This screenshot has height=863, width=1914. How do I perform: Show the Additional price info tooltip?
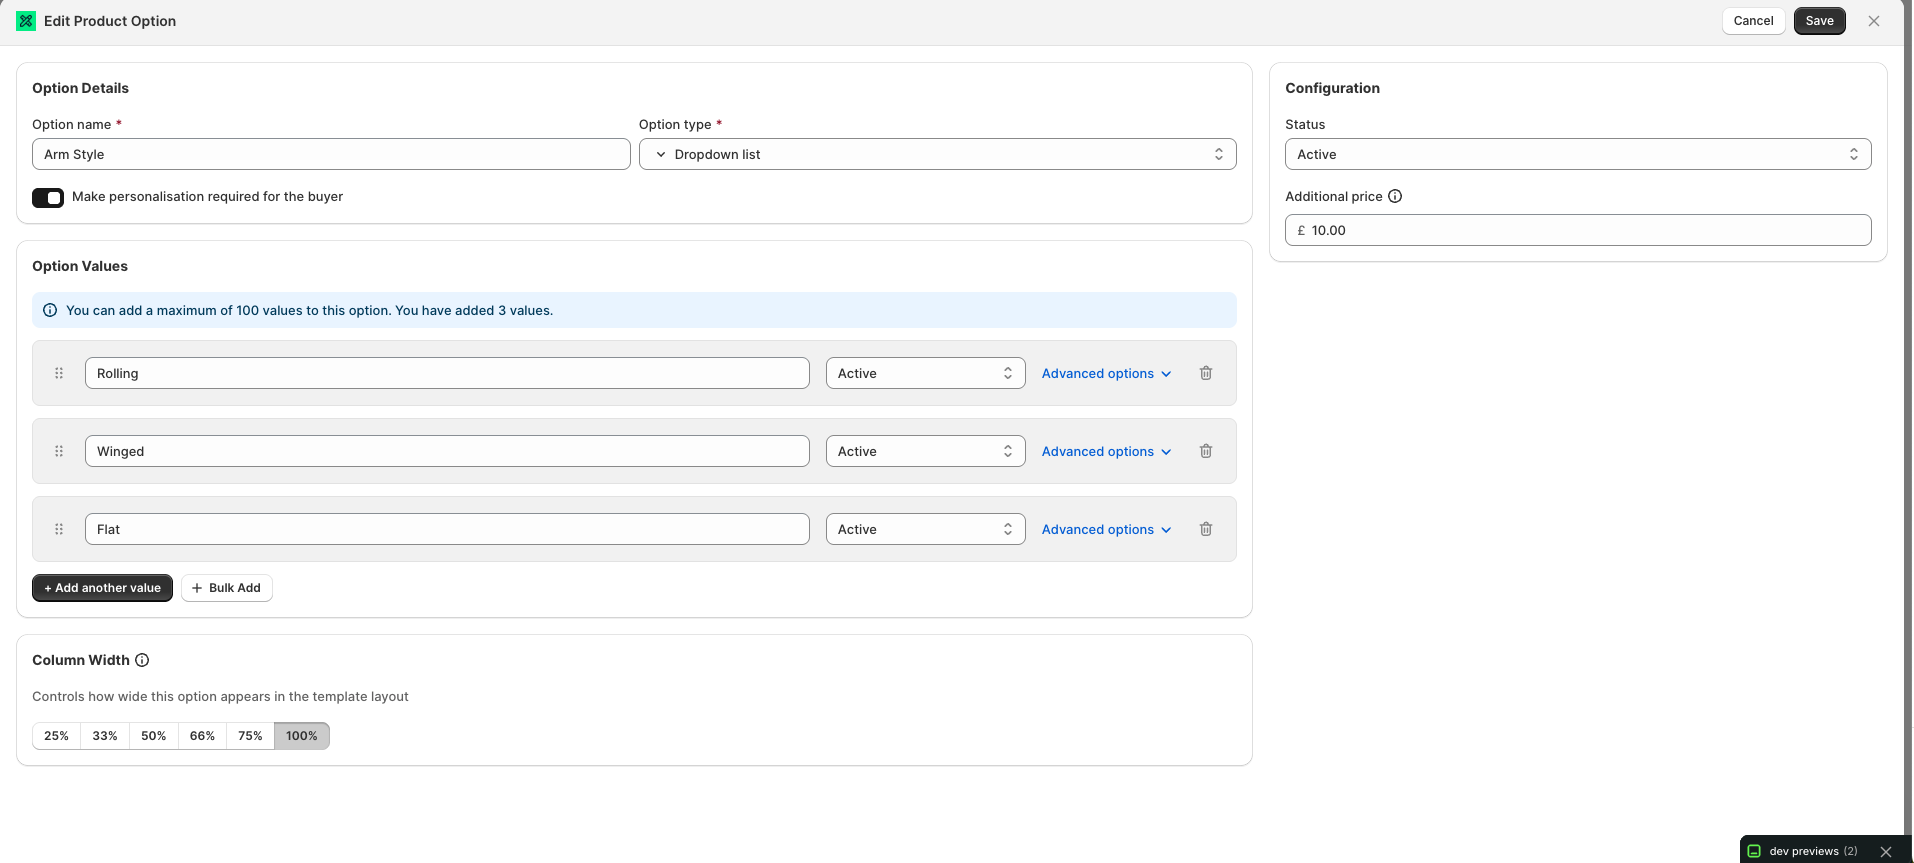[1395, 196]
